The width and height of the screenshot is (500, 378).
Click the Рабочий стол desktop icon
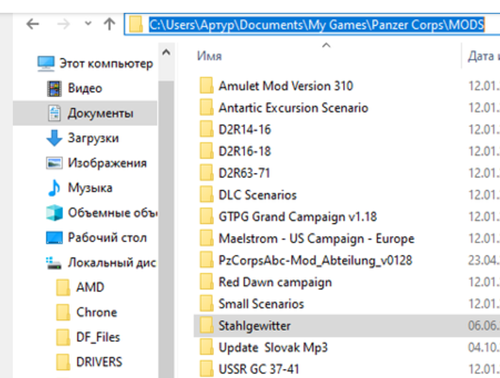[54, 238]
